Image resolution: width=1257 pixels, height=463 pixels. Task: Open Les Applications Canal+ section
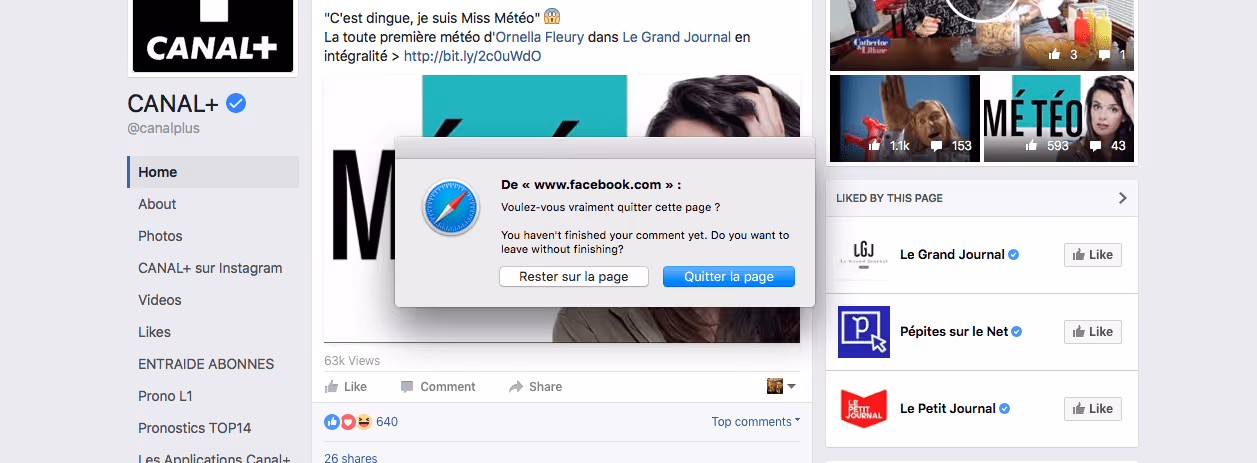[214, 459]
